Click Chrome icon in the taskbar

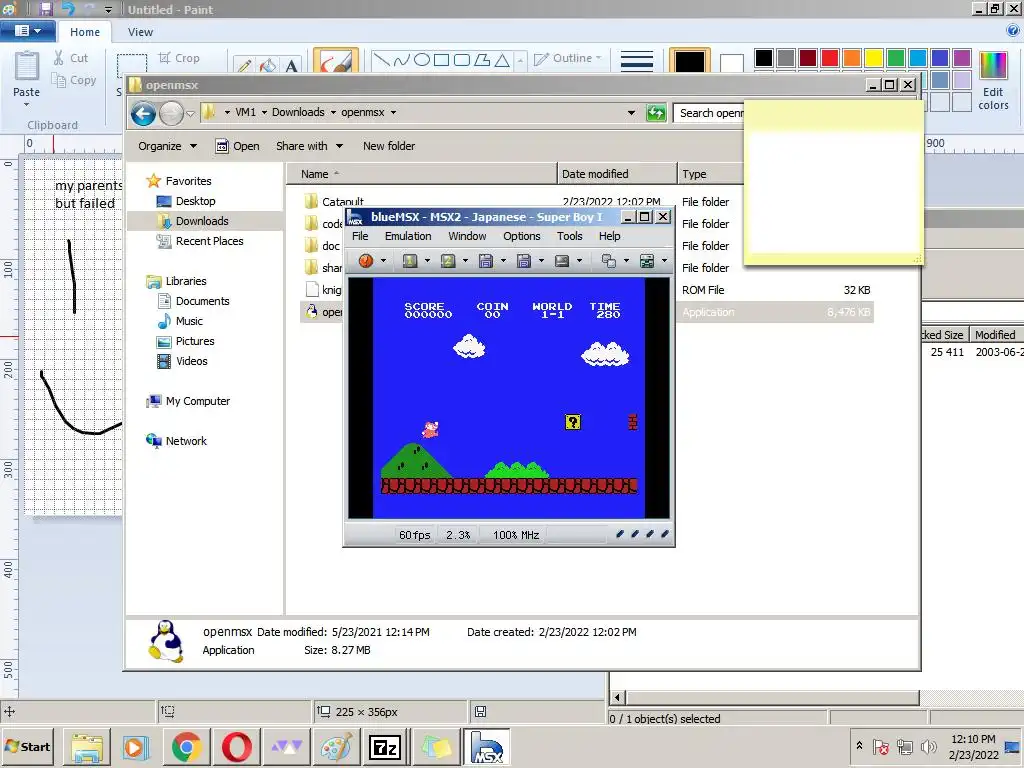pos(186,747)
